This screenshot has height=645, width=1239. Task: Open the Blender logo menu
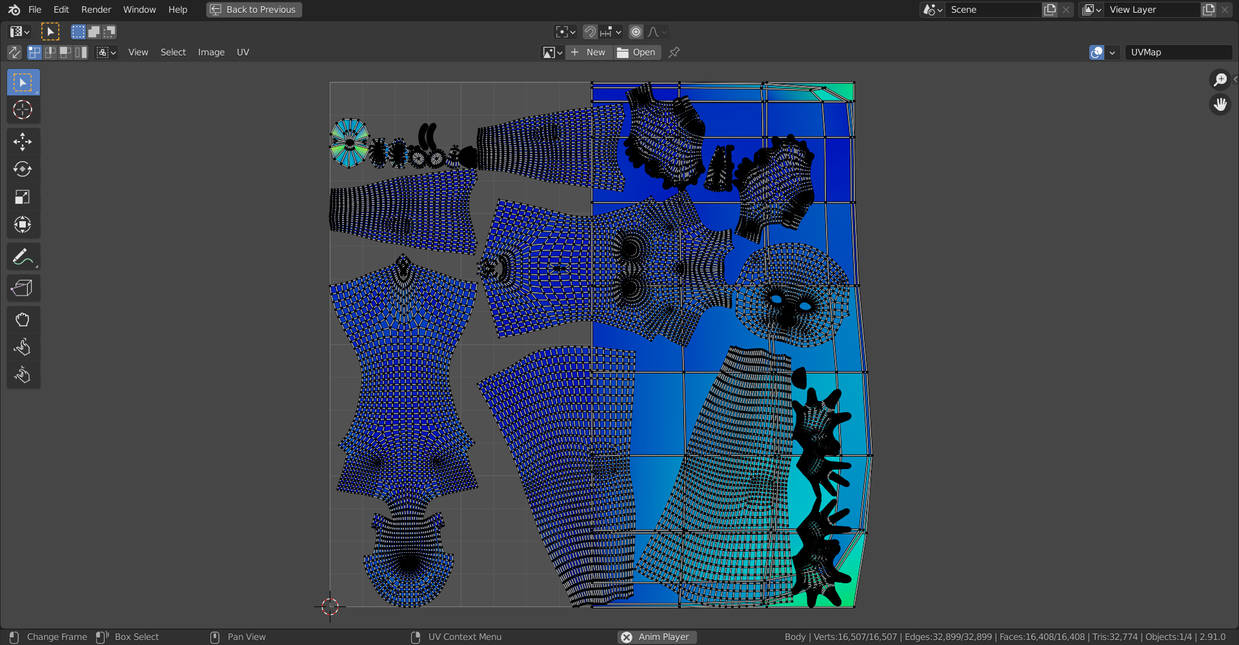pos(13,9)
